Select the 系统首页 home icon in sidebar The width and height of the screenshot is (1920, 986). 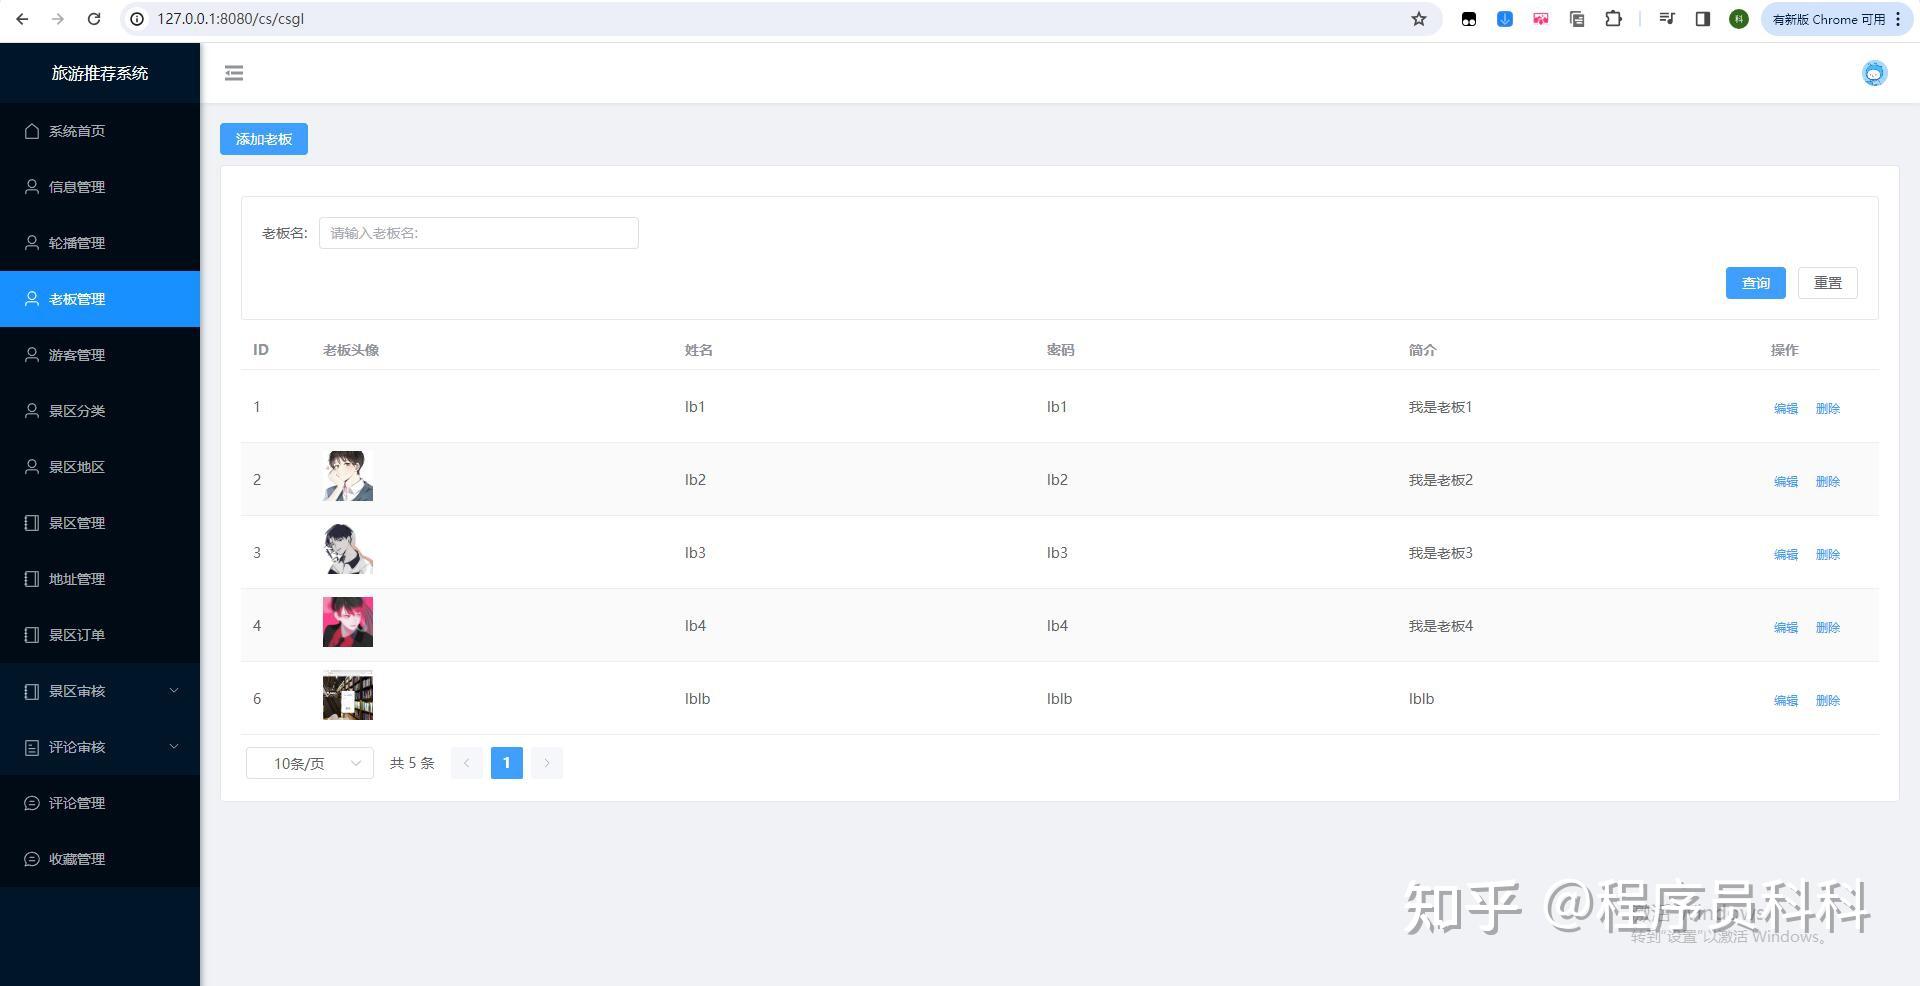[x=31, y=131]
